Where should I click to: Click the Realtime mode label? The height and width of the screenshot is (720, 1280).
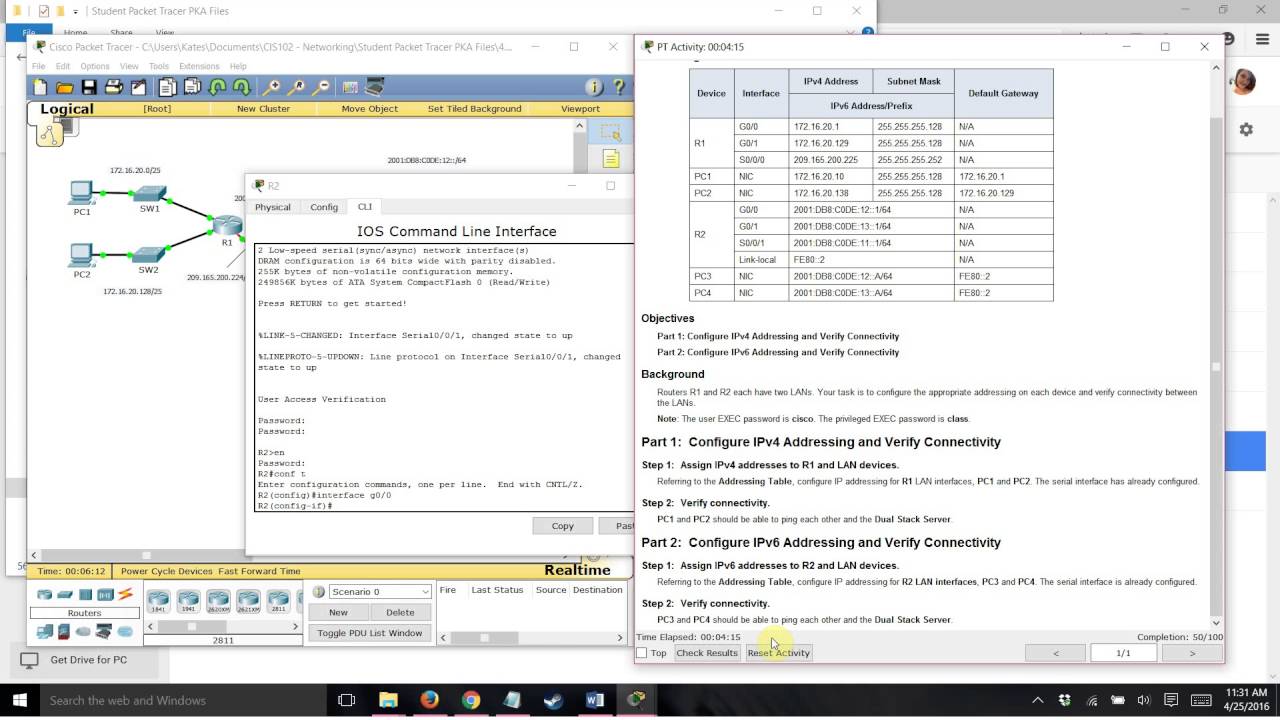pos(577,570)
